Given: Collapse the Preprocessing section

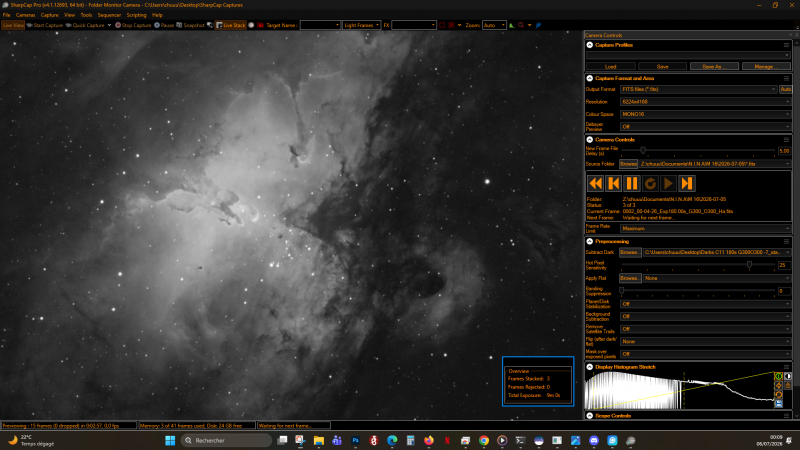Looking at the screenshot, I should tap(590, 241).
